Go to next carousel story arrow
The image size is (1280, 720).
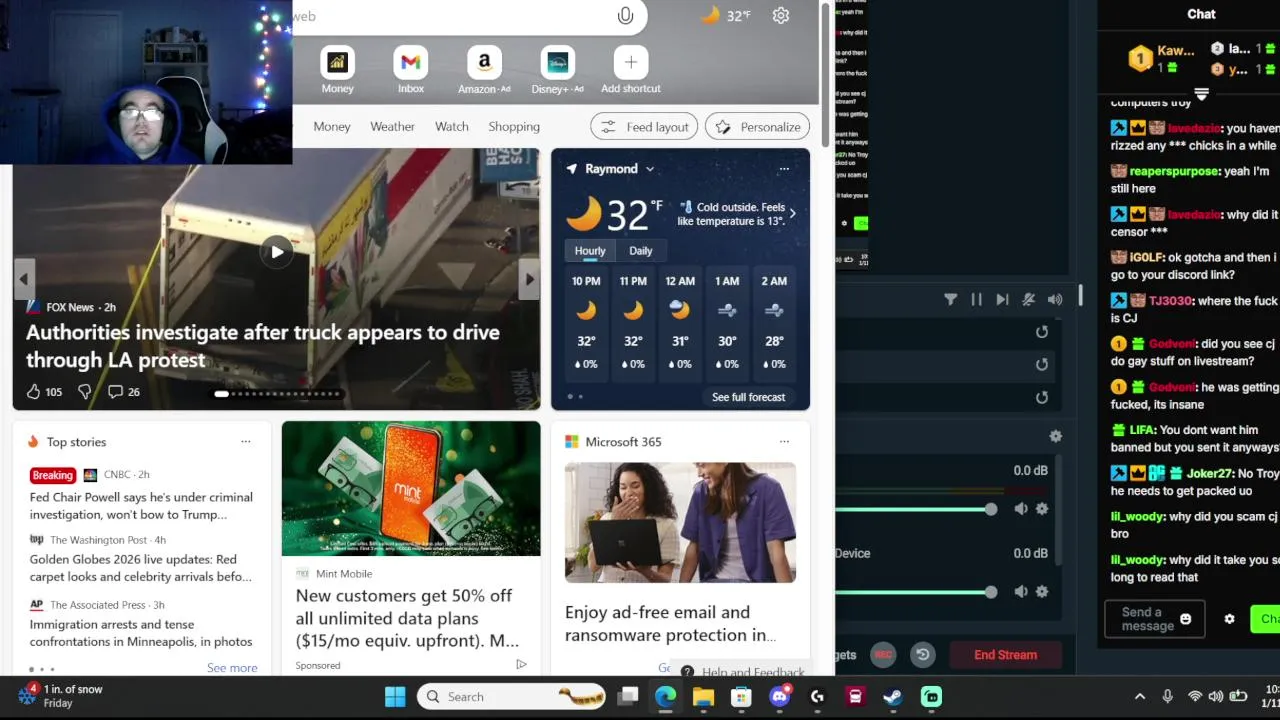(x=529, y=279)
